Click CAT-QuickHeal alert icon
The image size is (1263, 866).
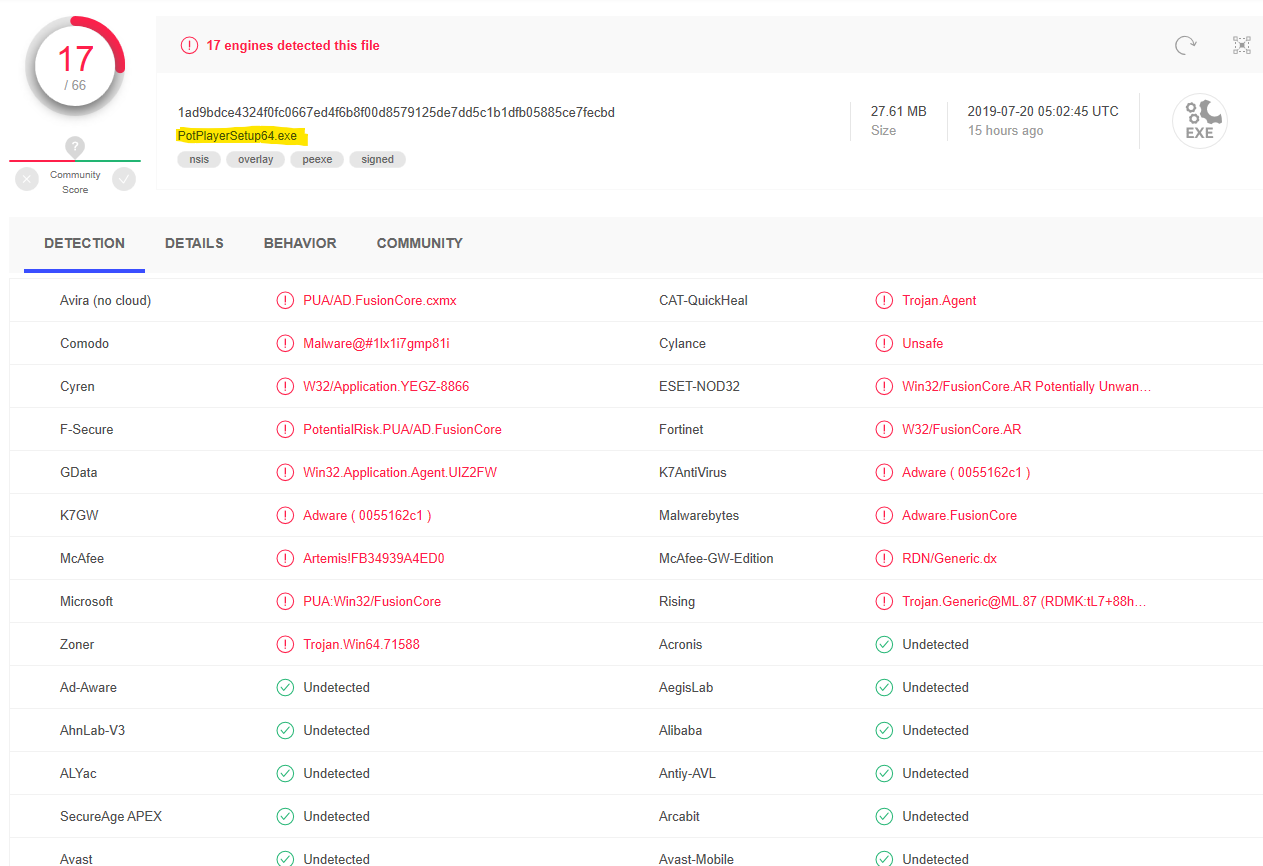[x=884, y=300]
